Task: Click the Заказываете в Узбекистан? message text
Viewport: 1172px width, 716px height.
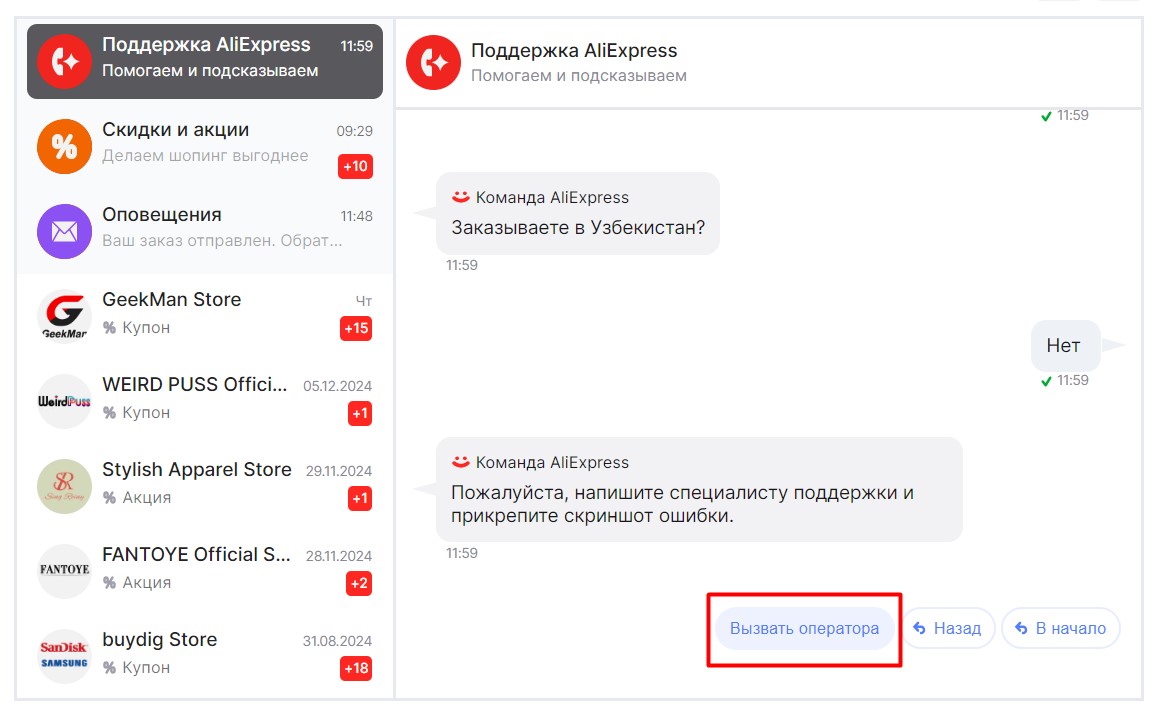Action: tap(578, 227)
